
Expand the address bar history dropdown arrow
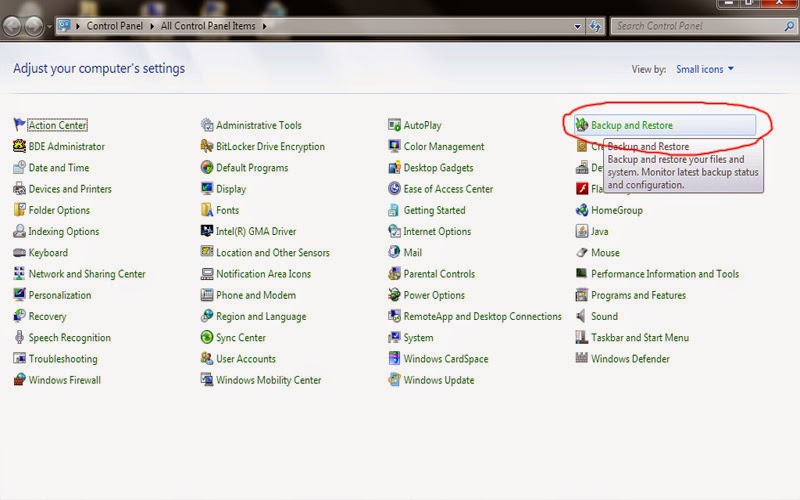[577, 26]
